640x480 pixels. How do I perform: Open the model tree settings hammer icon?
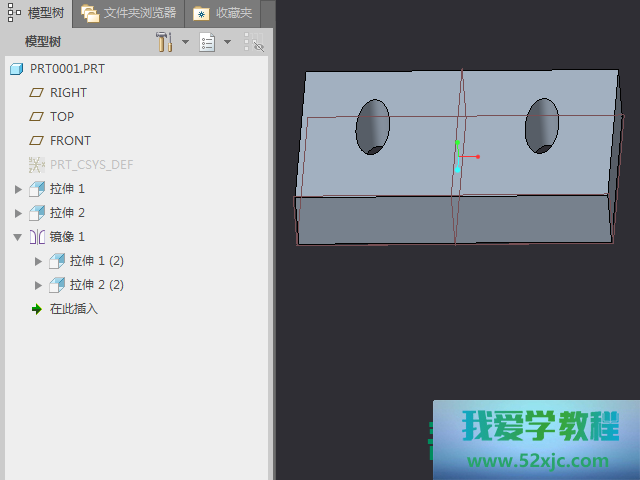pyautogui.click(x=164, y=42)
